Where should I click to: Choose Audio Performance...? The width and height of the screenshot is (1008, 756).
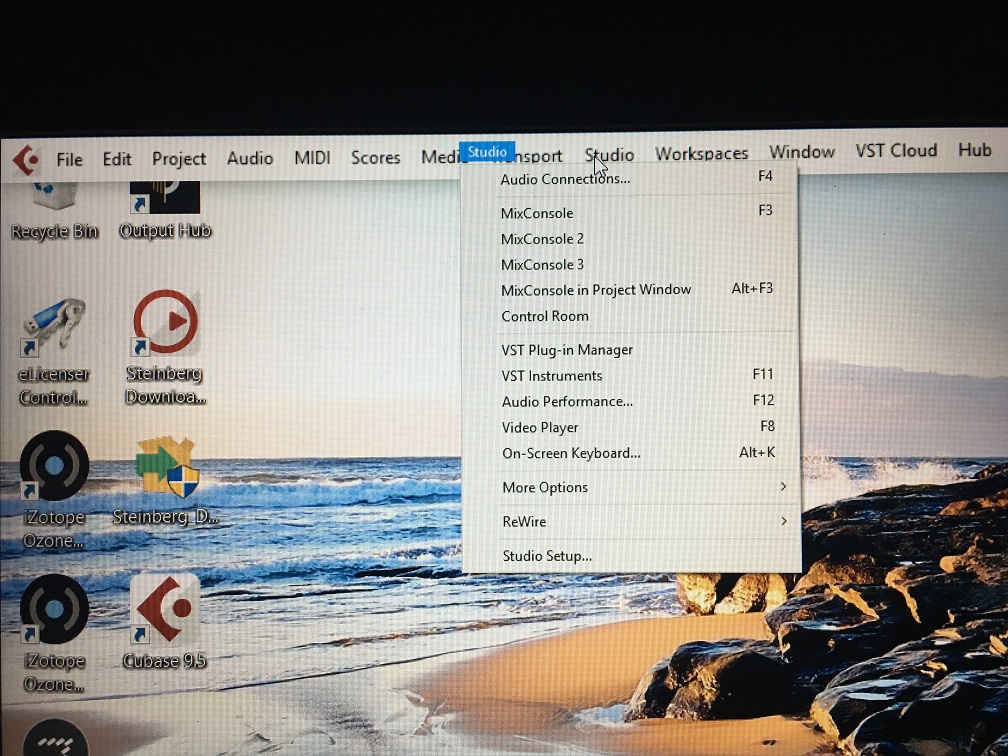click(x=631, y=401)
